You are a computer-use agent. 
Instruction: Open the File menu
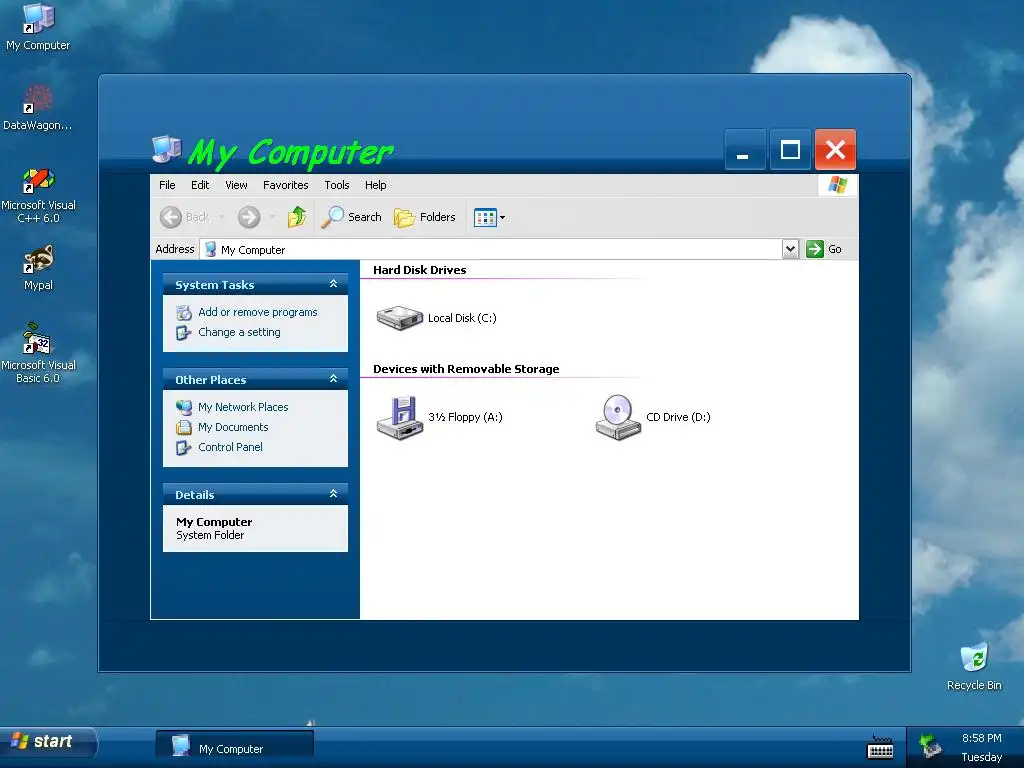(x=167, y=185)
